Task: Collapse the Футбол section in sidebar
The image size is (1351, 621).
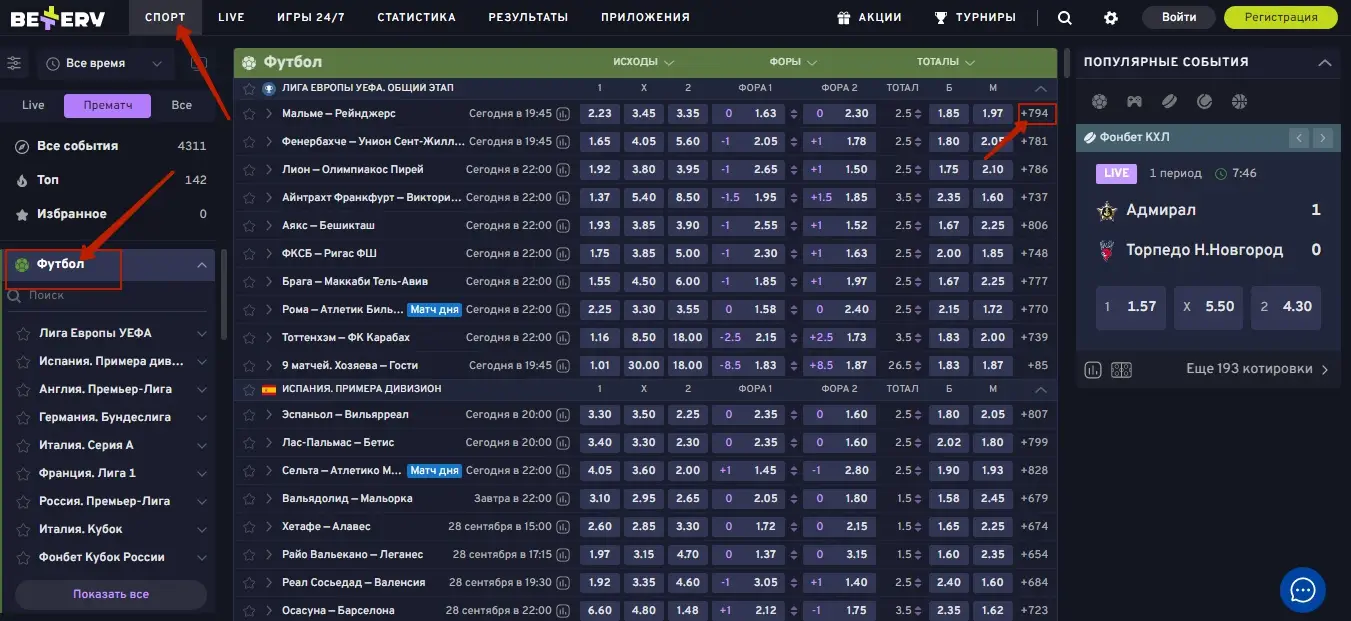Action: click(x=201, y=265)
